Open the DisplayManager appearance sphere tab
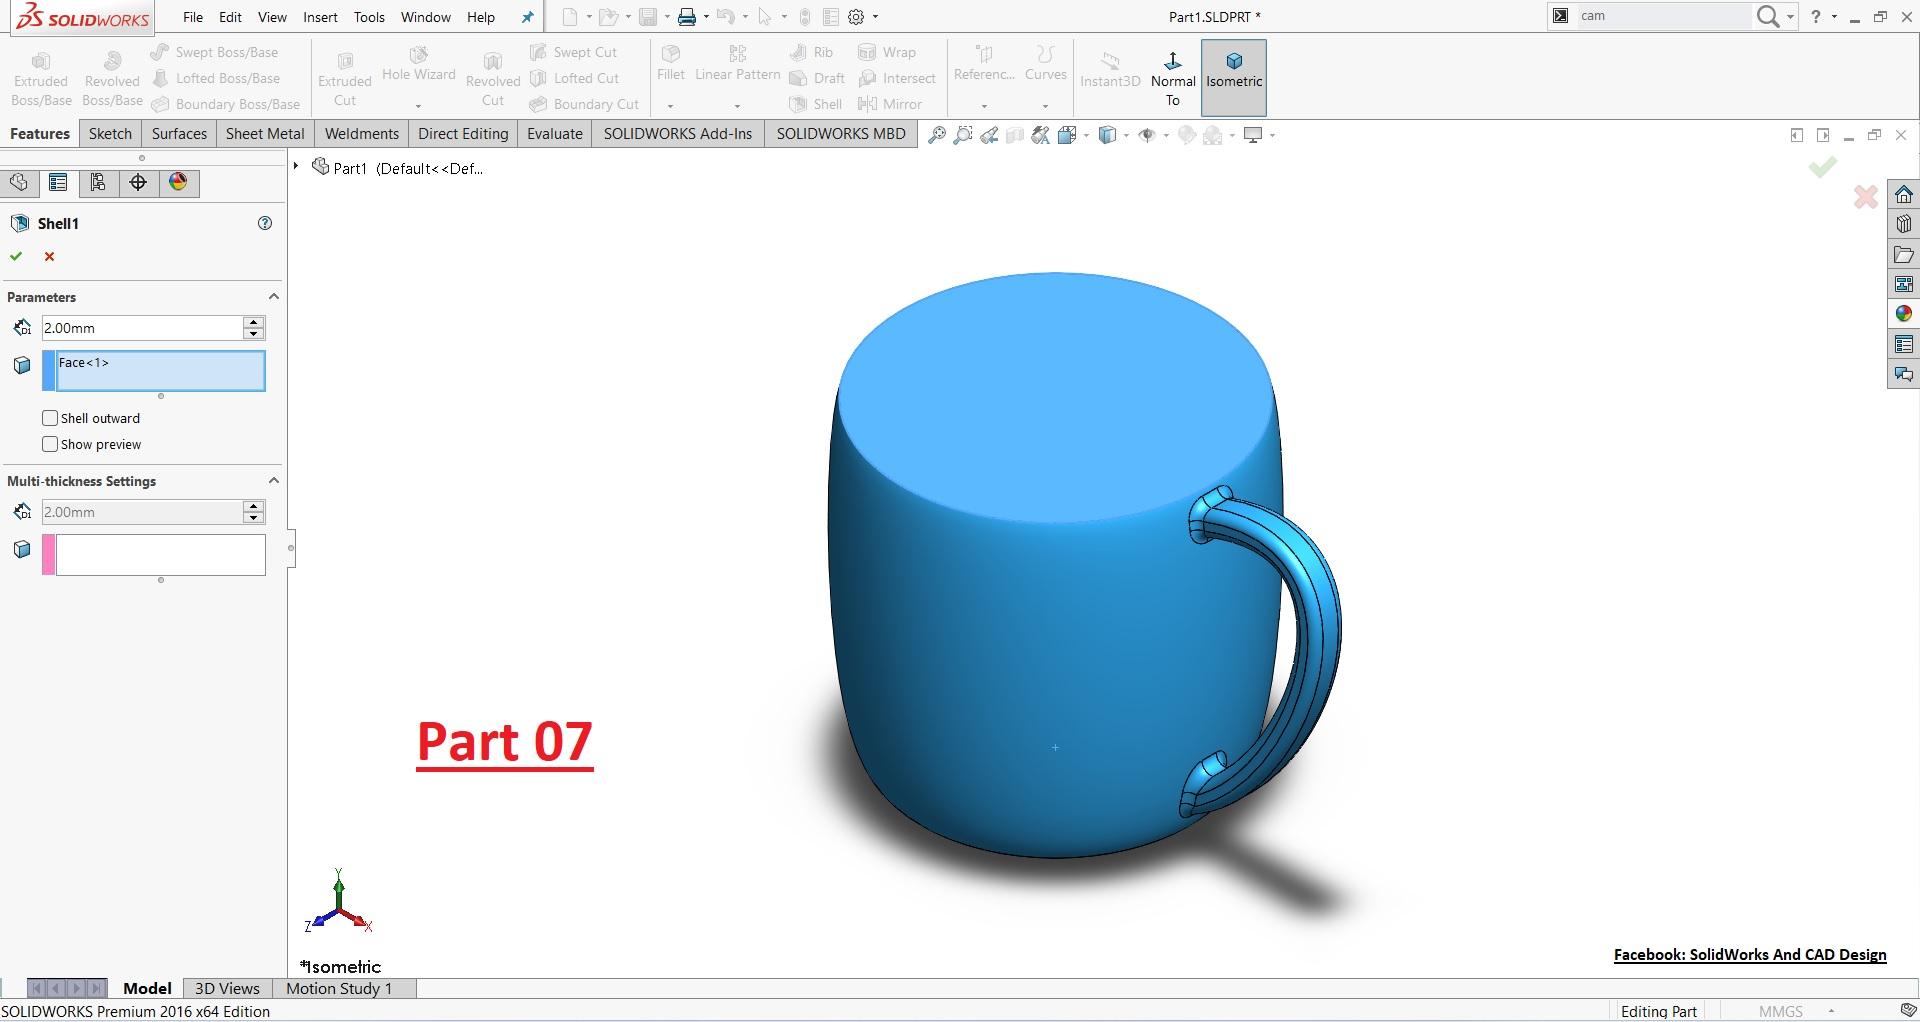 pyautogui.click(x=178, y=182)
